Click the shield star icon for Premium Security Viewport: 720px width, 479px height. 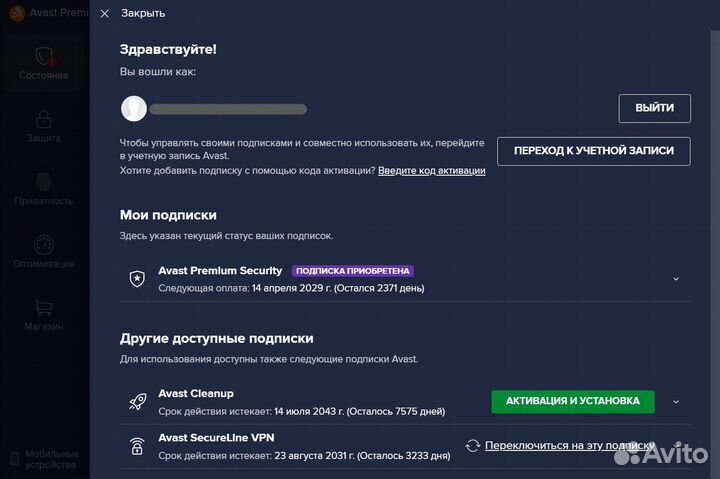[137, 279]
